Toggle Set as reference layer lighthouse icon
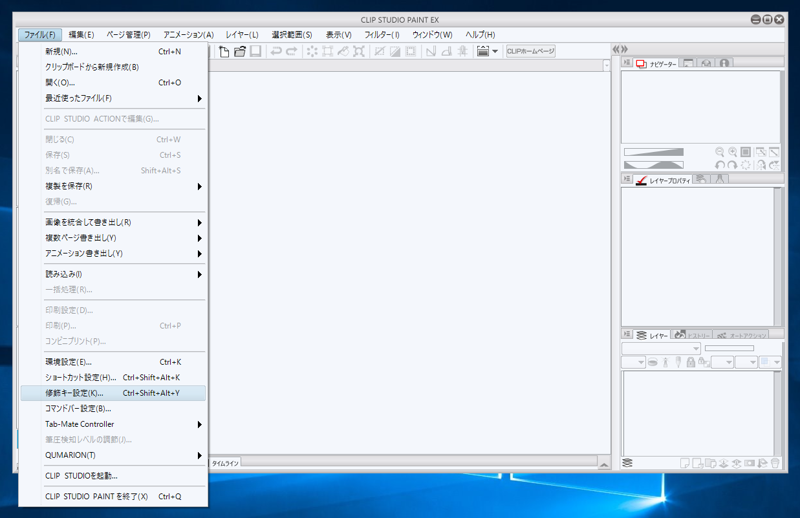800x518 pixels. coord(665,362)
